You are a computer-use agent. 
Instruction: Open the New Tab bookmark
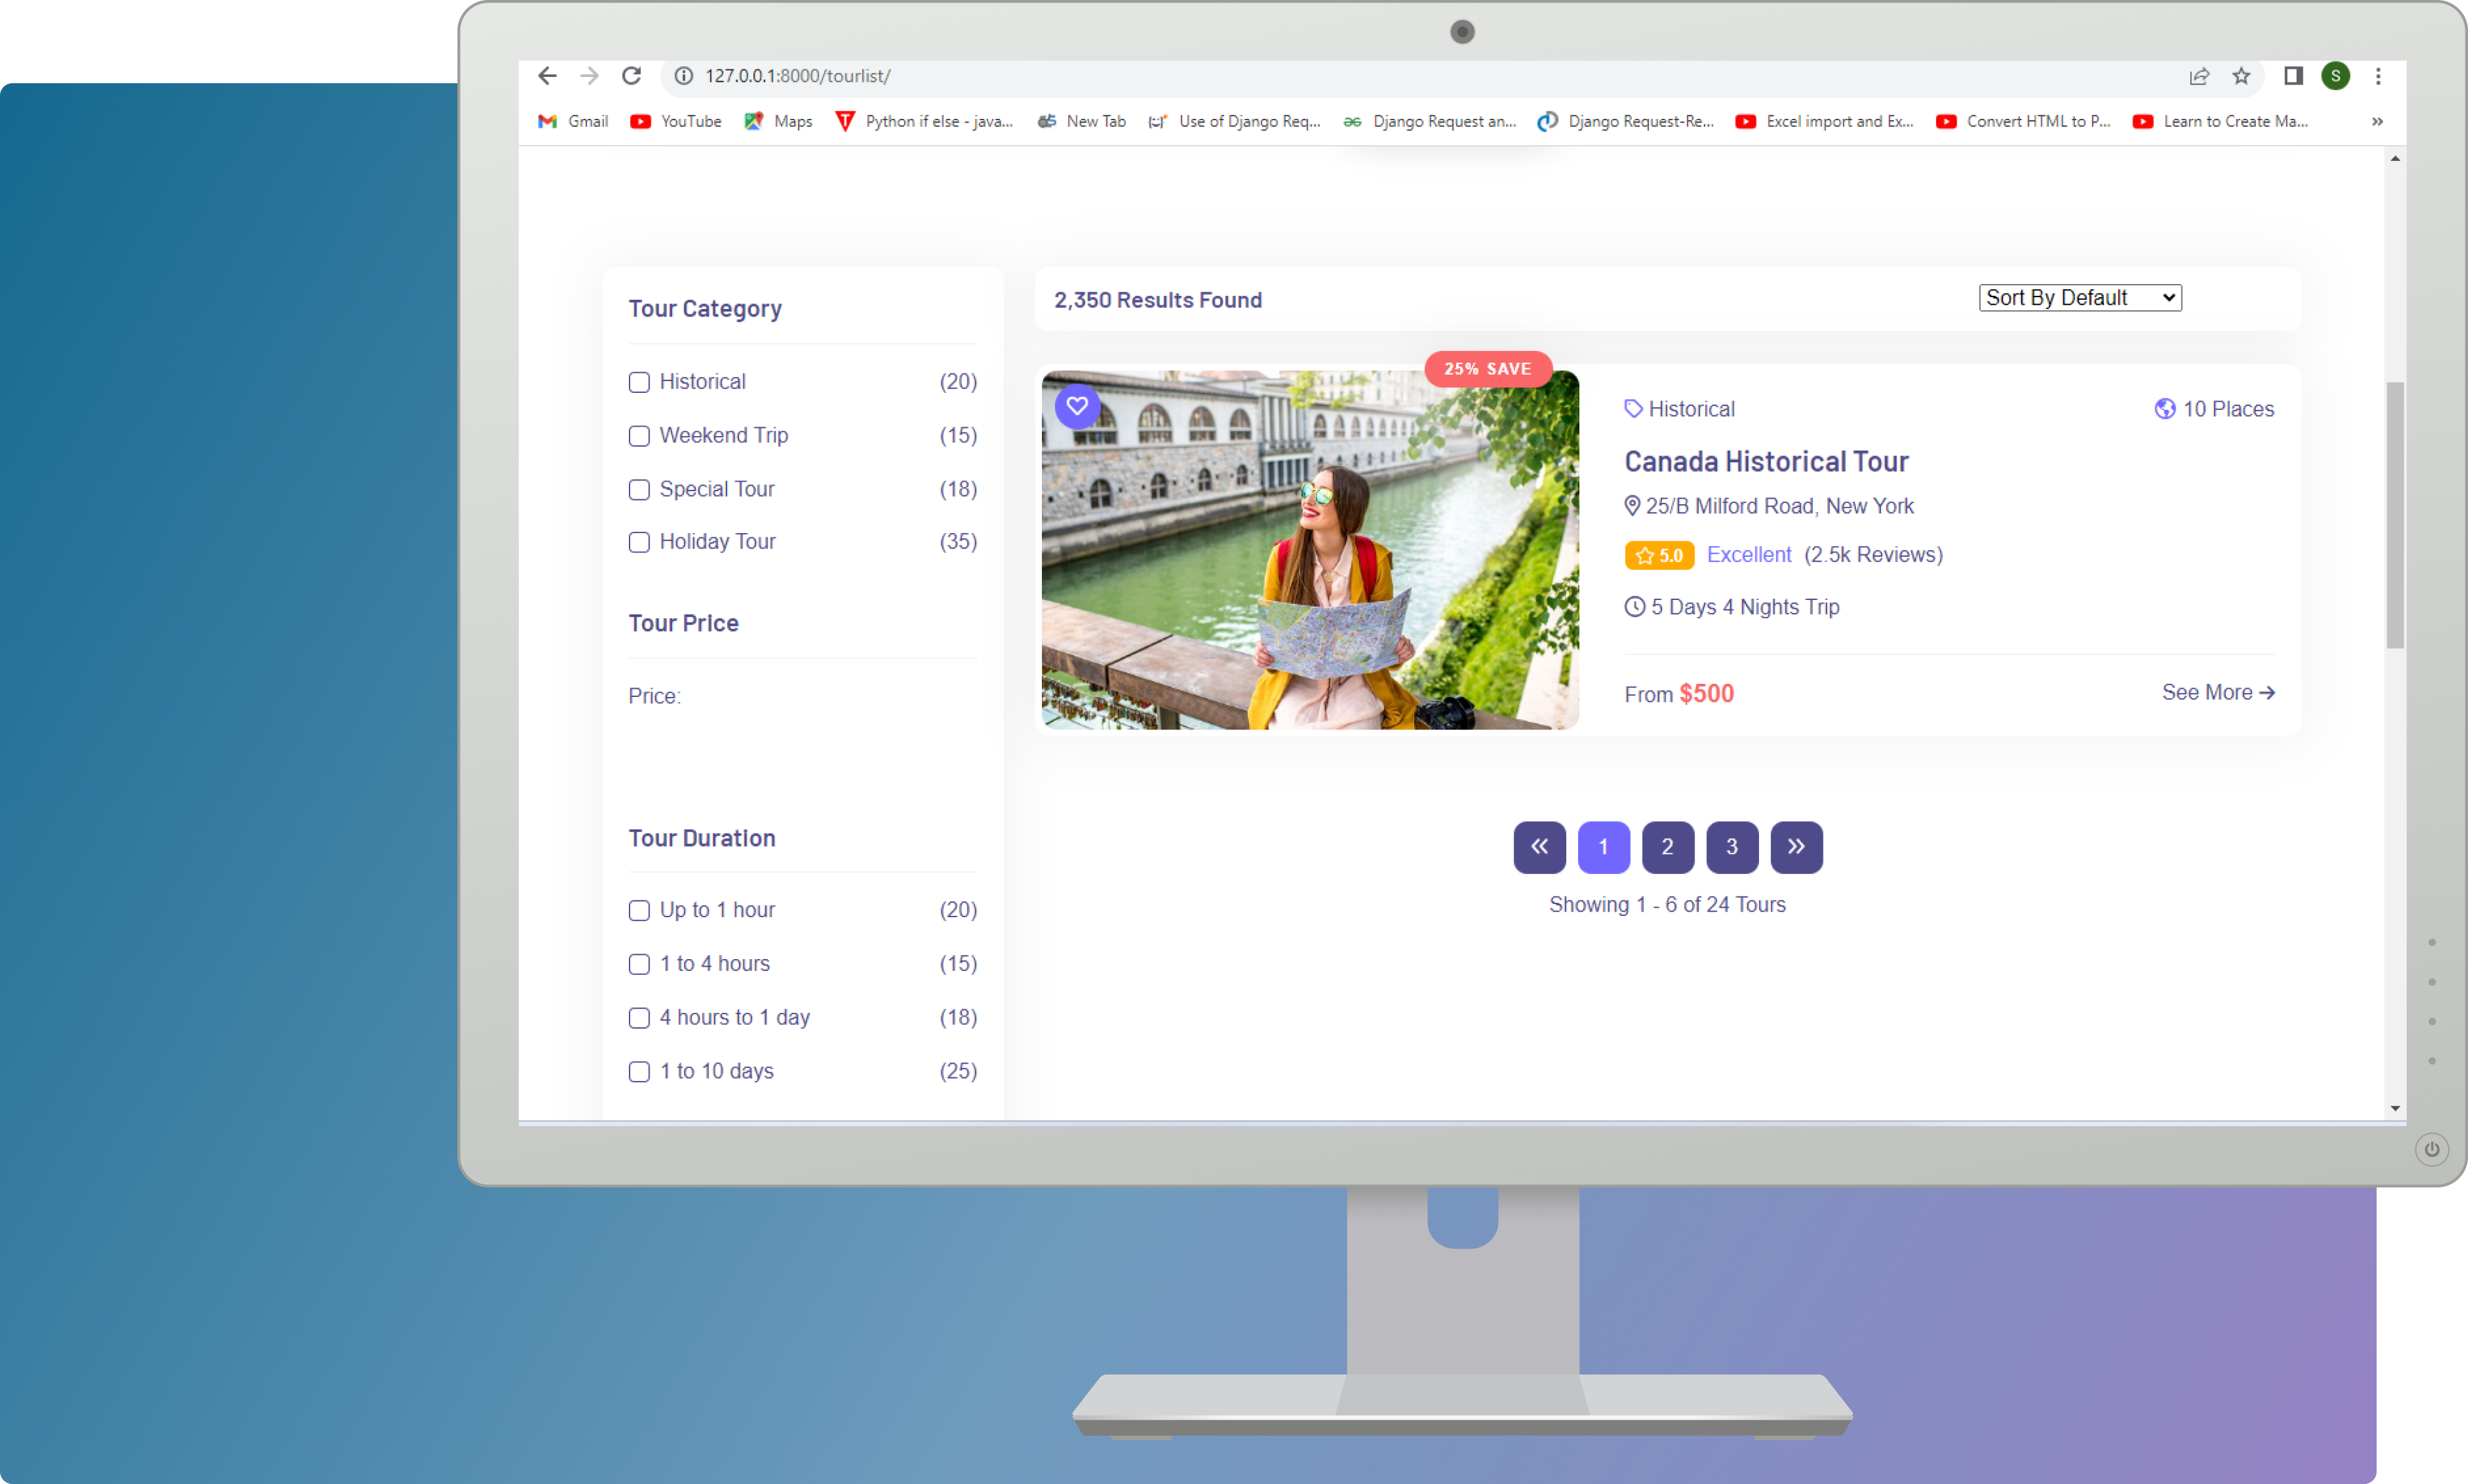(x=1081, y=121)
